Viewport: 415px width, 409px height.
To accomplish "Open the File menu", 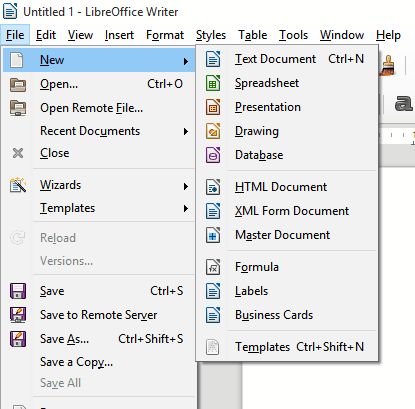I will 15,35.
